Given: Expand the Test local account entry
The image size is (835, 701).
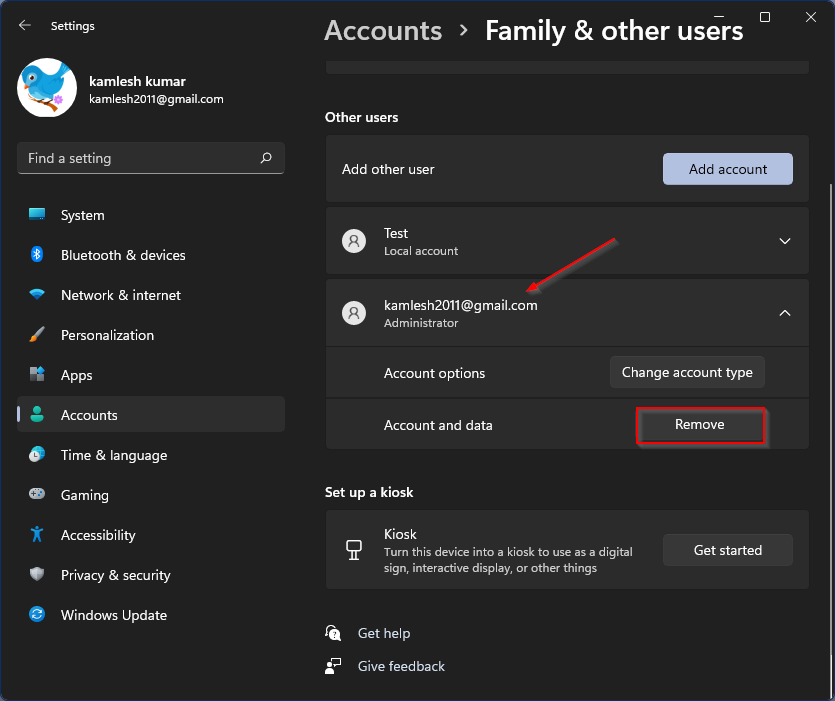Looking at the screenshot, I should click(x=784, y=240).
